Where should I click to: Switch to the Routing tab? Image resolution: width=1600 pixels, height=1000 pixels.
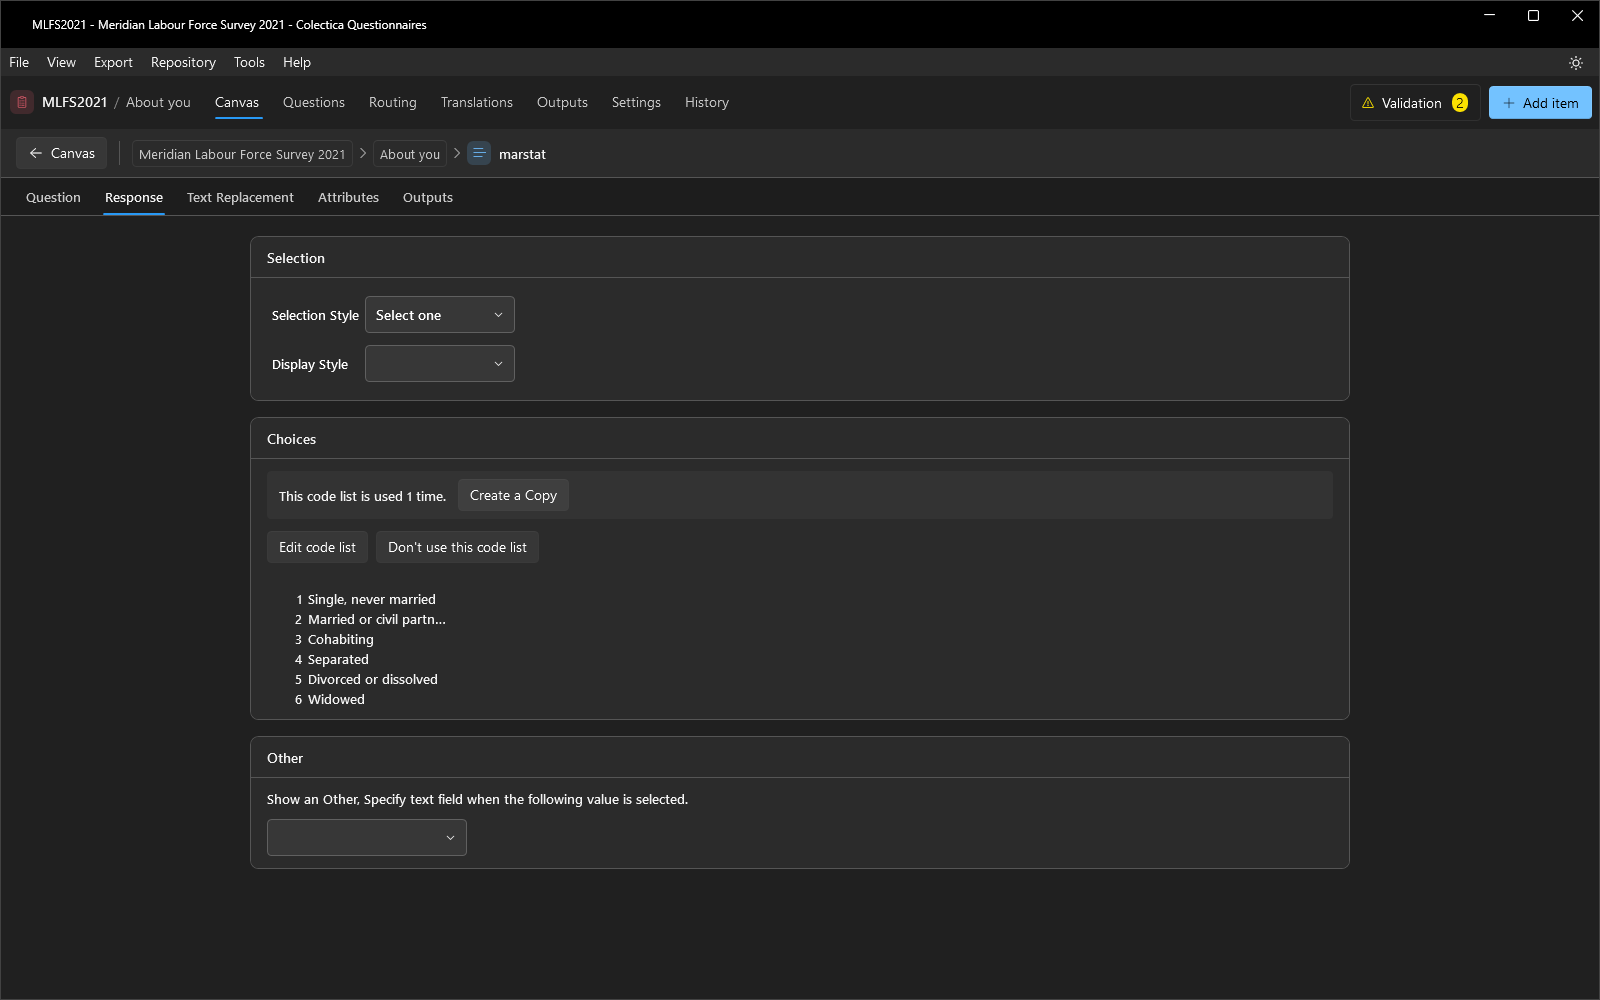(x=393, y=102)
